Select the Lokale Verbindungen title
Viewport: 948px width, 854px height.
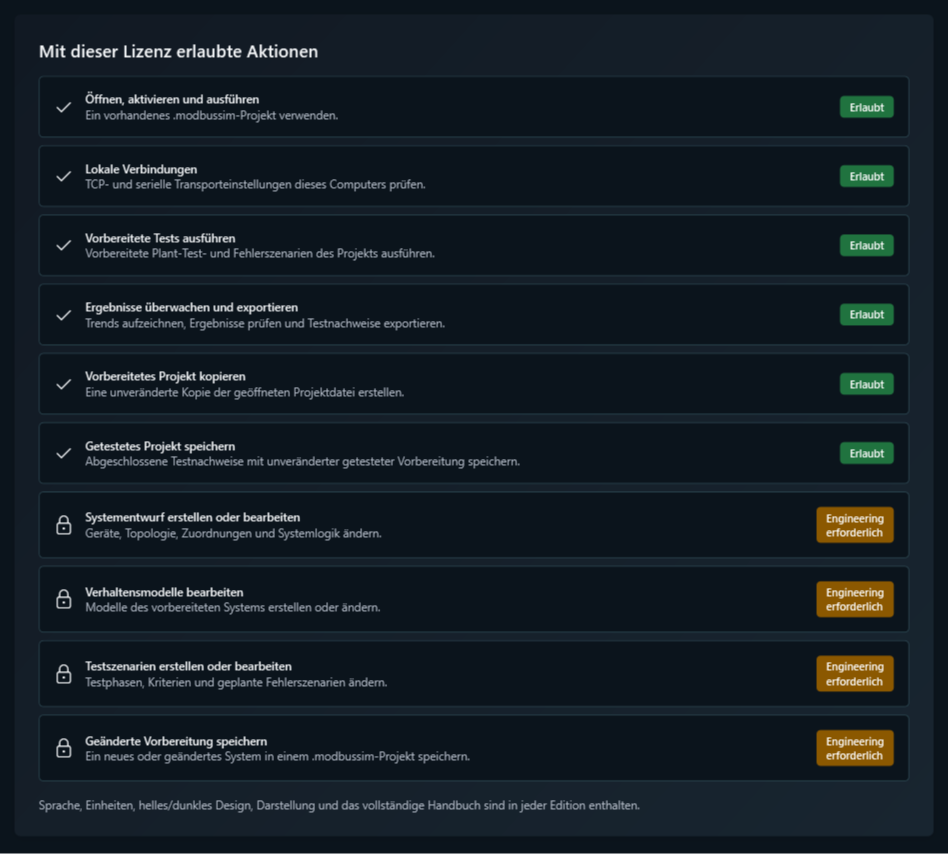pyautogui.click(x=141, y=169)
